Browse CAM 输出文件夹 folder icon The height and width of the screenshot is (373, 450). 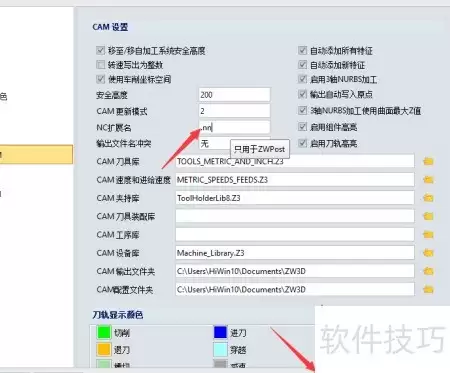428,271
